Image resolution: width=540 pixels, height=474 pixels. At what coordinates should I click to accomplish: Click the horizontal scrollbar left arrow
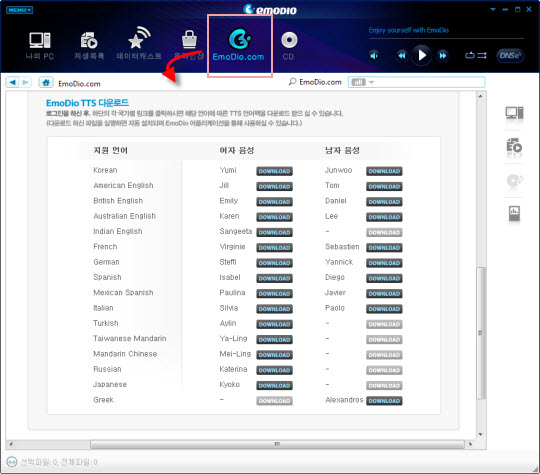pyautogui.click(x=11, y=444)
